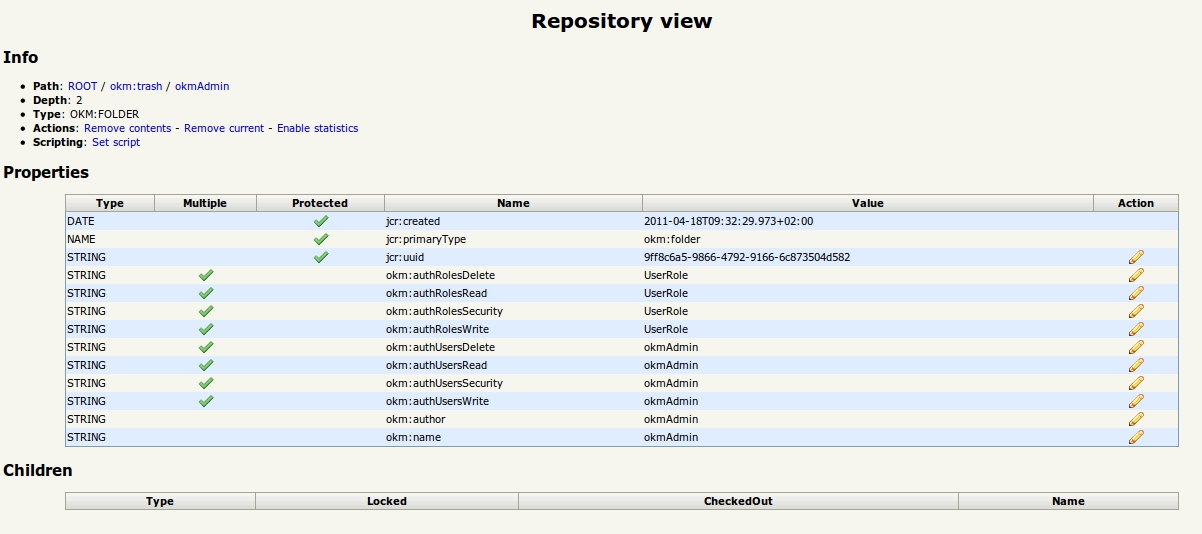Click protected checkmark for jcr:primaryType
The width and height of the screenshot is (1202, 534).
[320, 239]
